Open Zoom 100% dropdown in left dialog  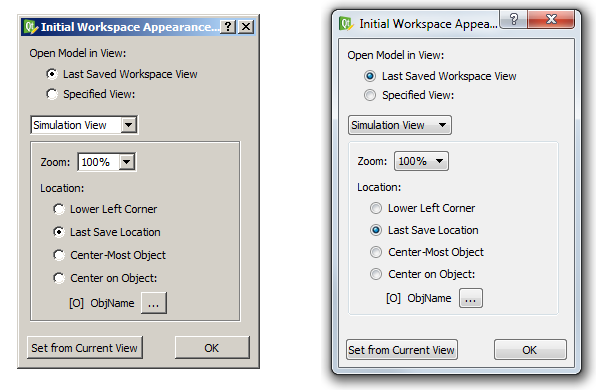(106, 162)
